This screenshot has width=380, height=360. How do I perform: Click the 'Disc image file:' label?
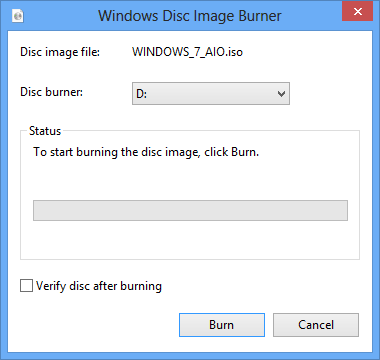(x=60, y=52)
